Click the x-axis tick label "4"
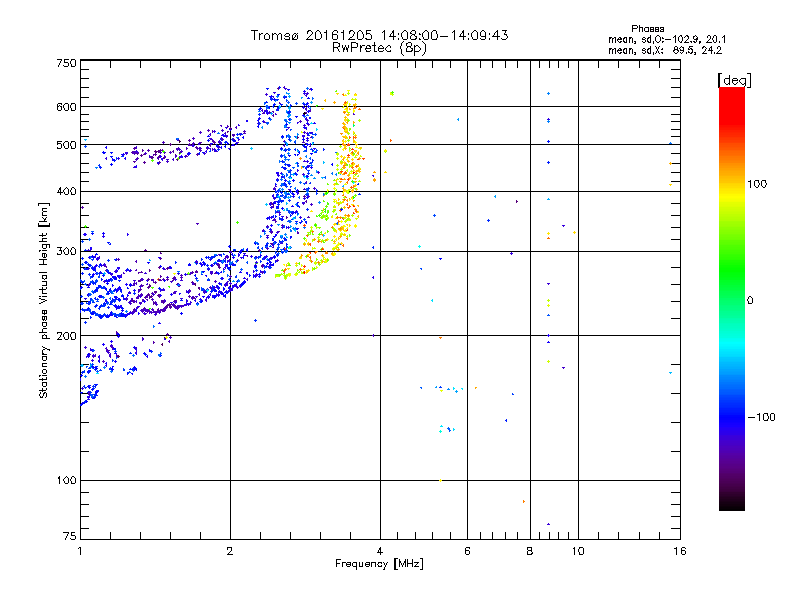The height and width of the screenshot is (600, 800). (380, 551)
